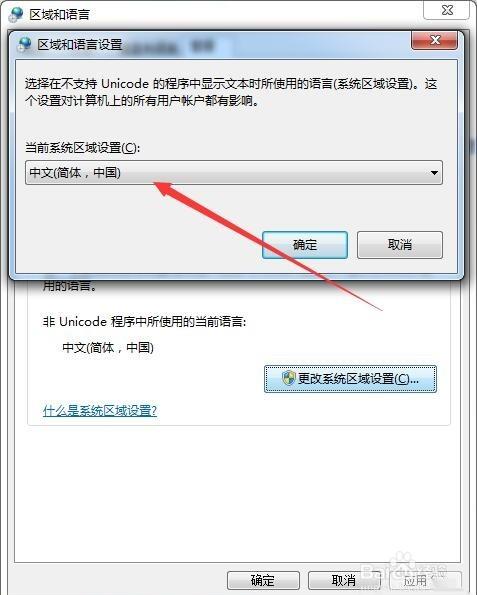
Task: Close the 区域和语言设置 dialog with the red X
Action: coord(434,40)
